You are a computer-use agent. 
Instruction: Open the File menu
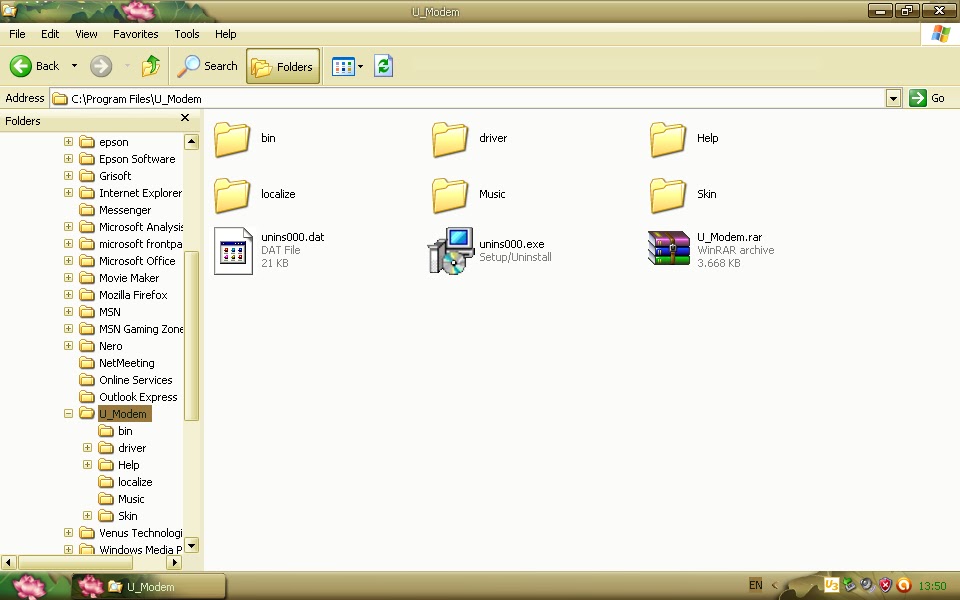17,34
